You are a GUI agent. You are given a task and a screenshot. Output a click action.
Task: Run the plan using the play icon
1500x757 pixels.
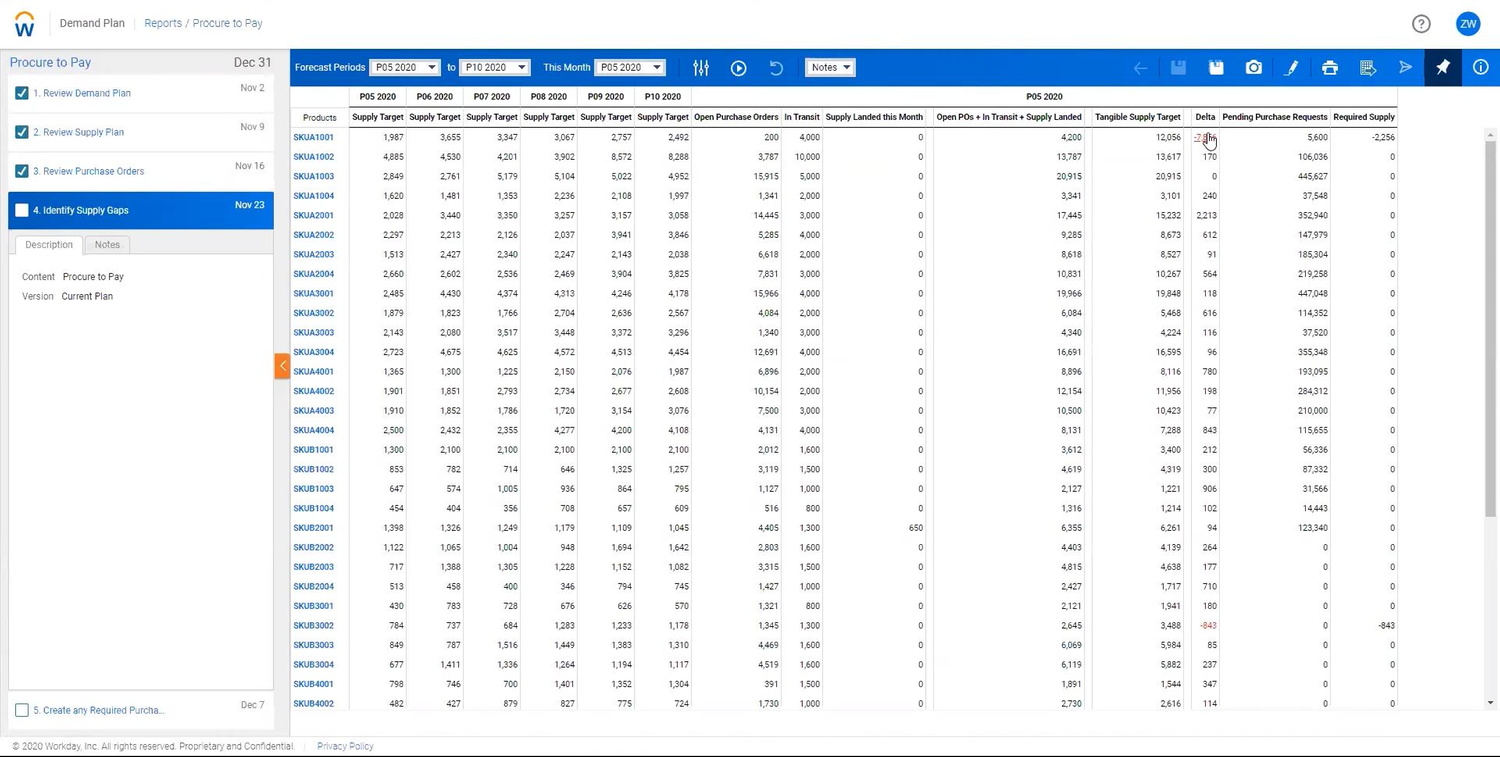738,67
